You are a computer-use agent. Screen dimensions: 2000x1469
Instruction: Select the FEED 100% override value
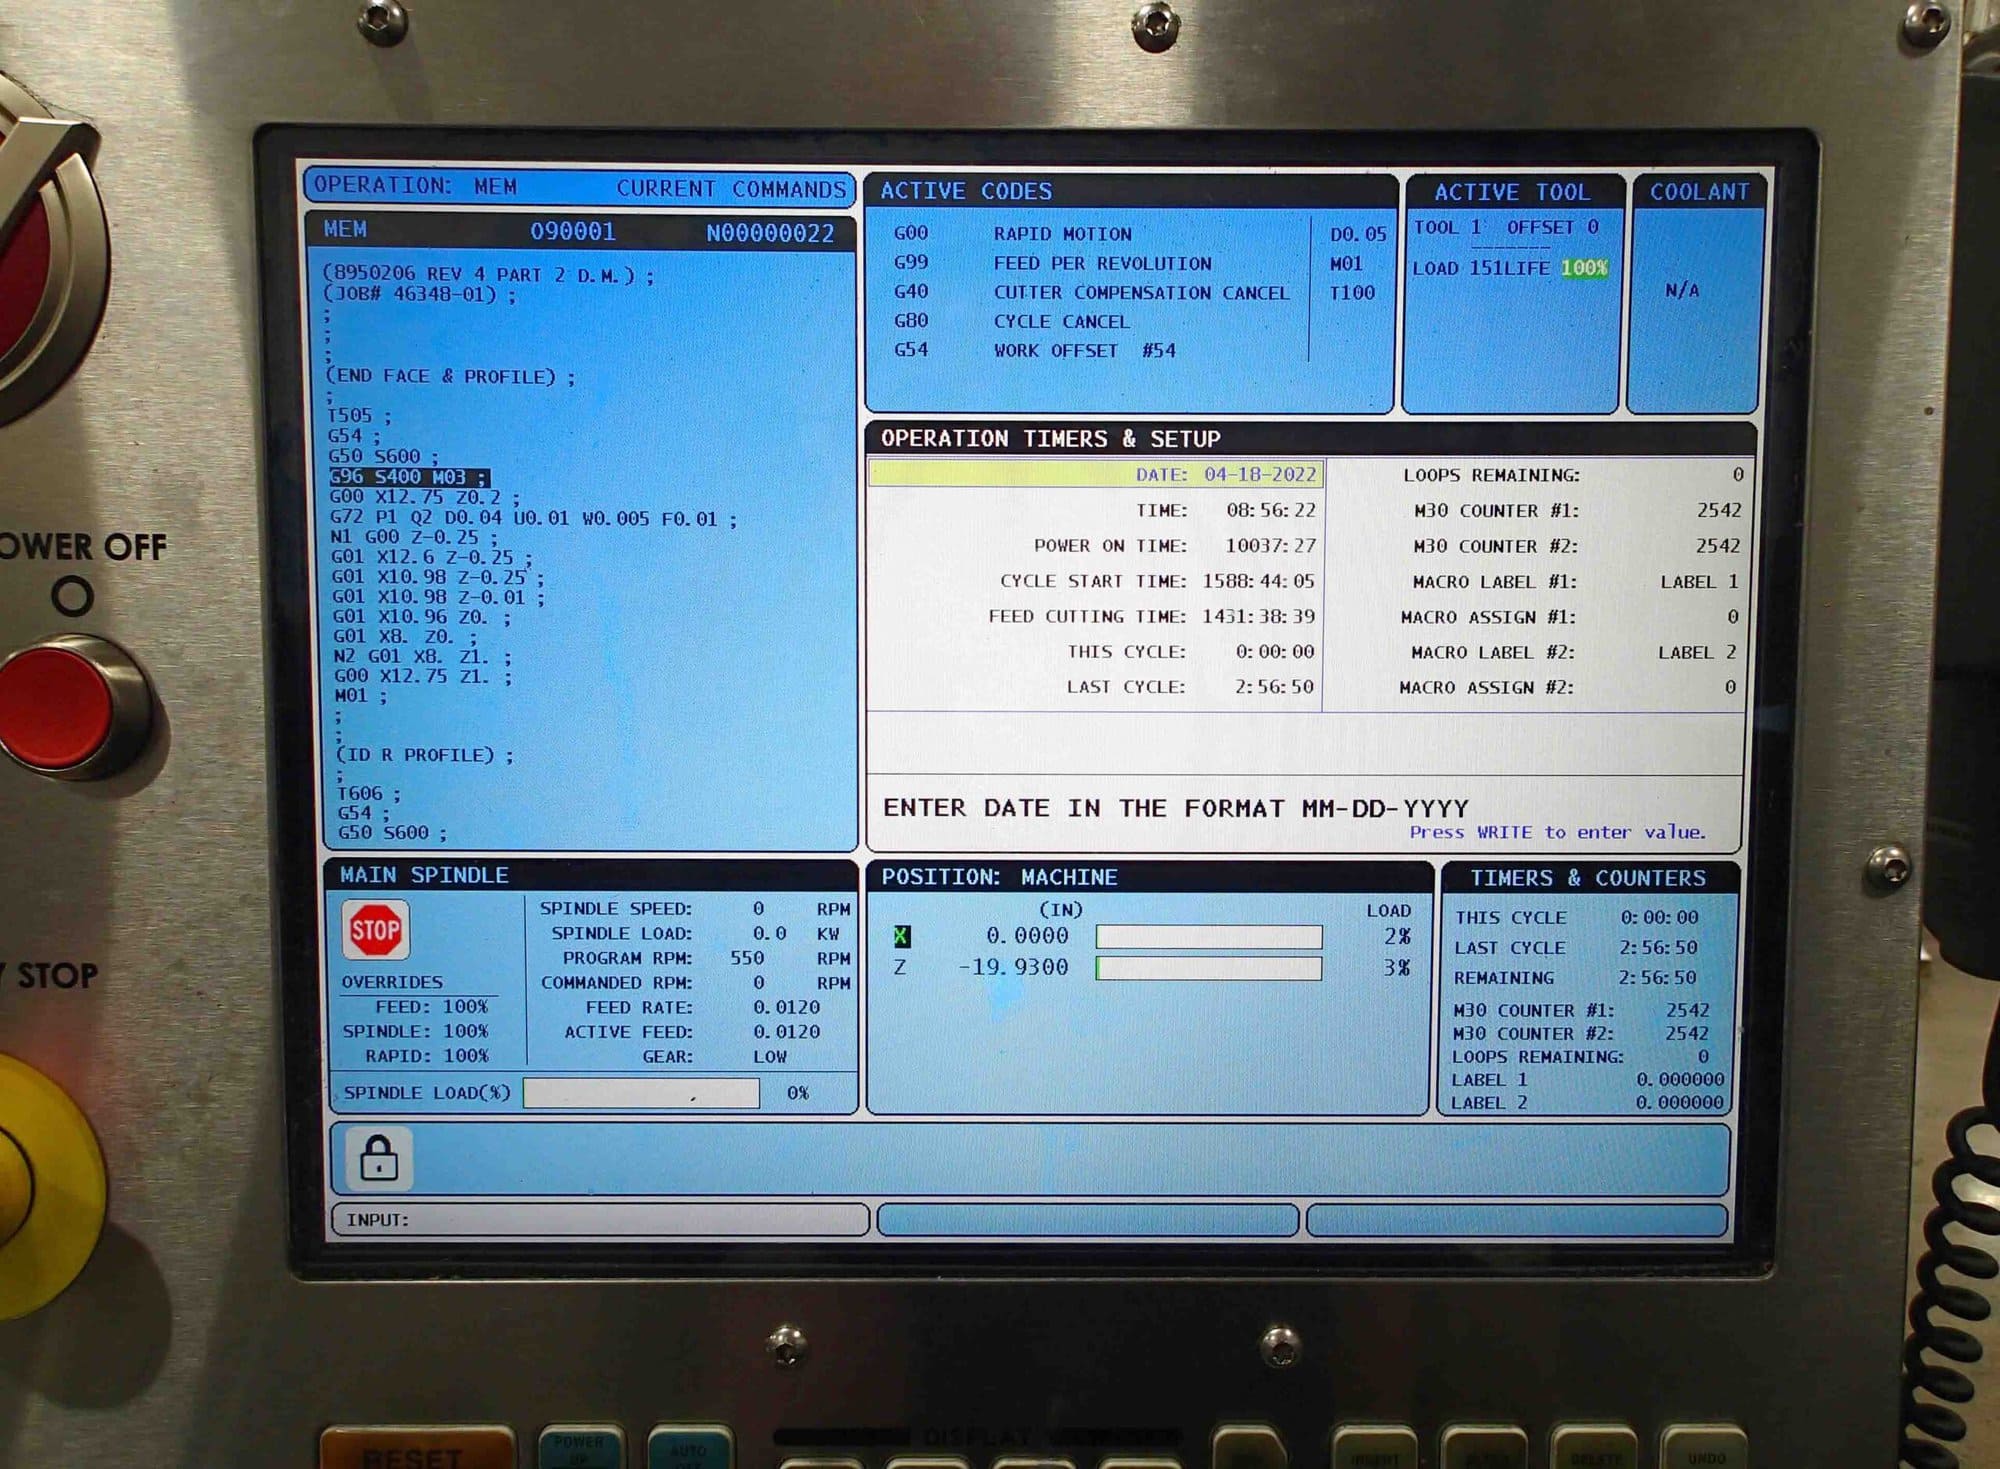(465, 1007)
